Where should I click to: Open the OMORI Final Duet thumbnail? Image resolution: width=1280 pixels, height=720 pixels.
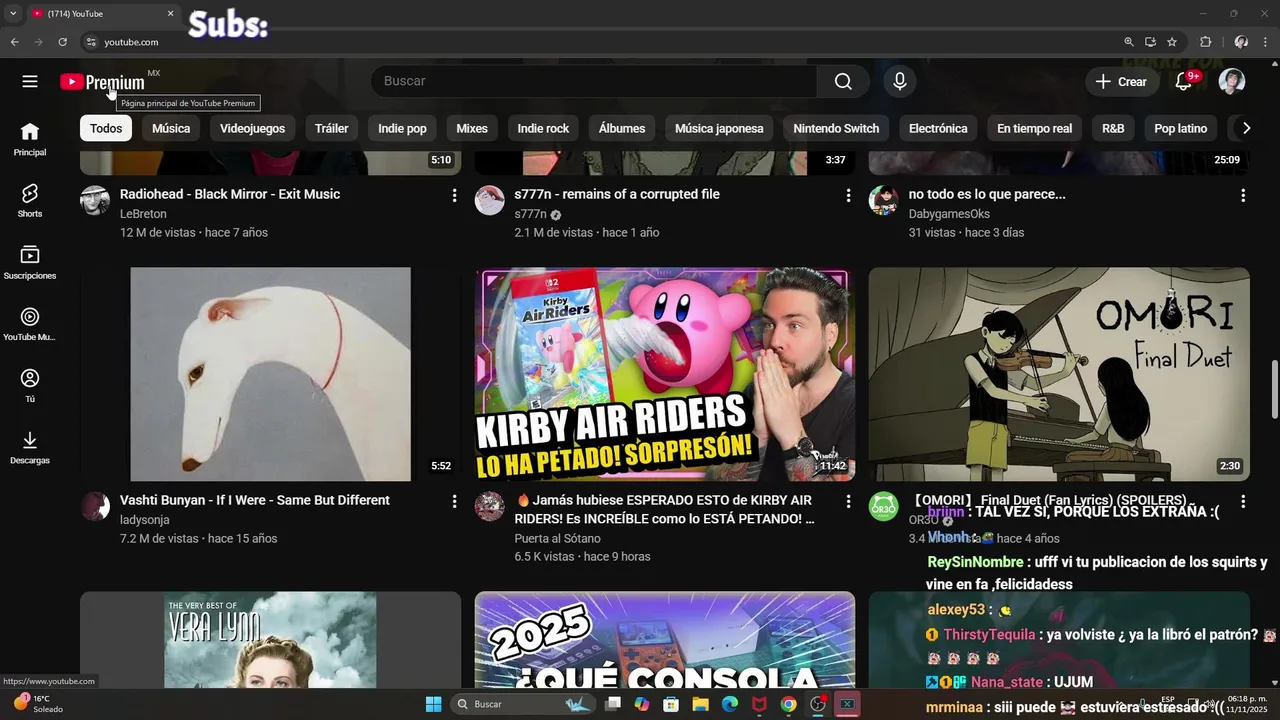click(x=1059, y=374)
